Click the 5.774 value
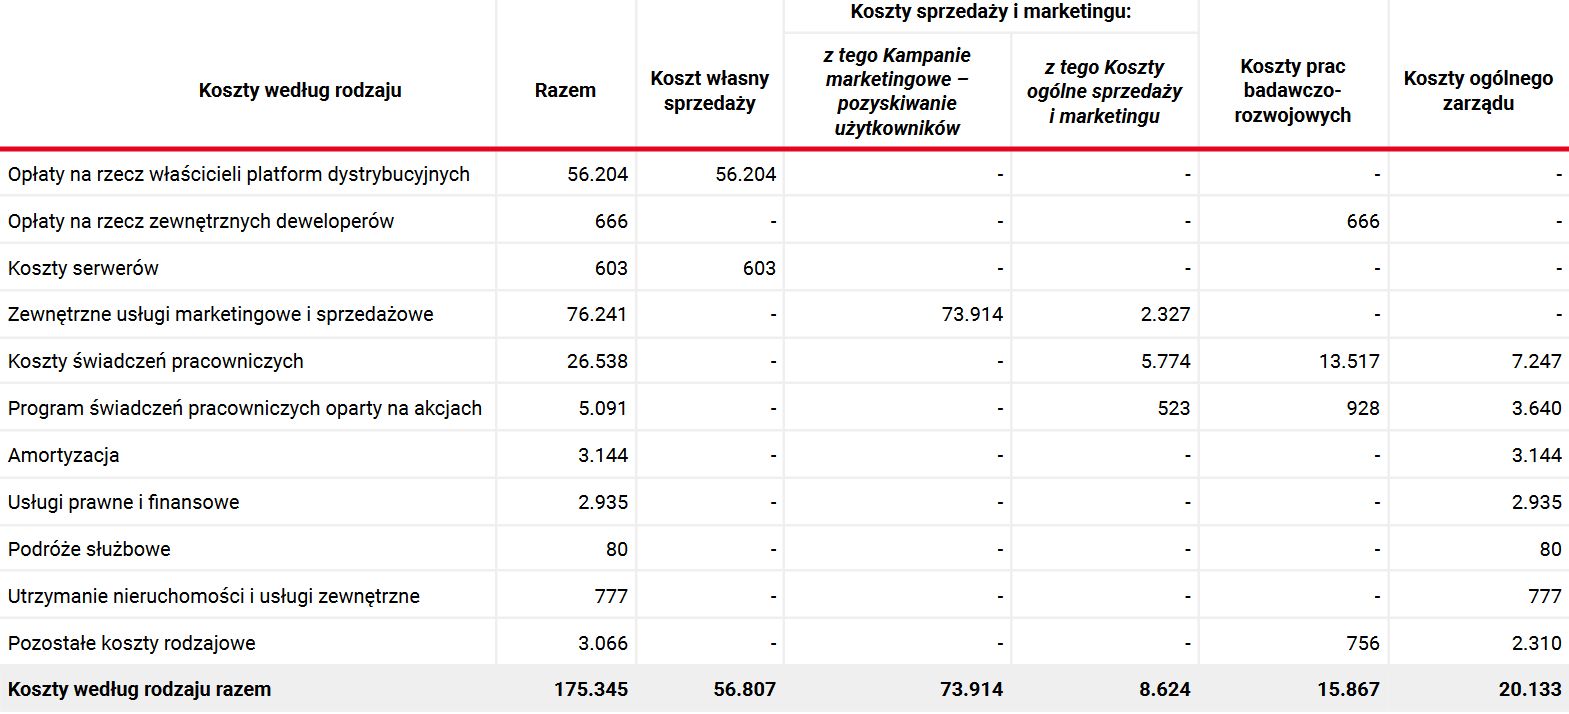1569x714 pixels. 1166,361
